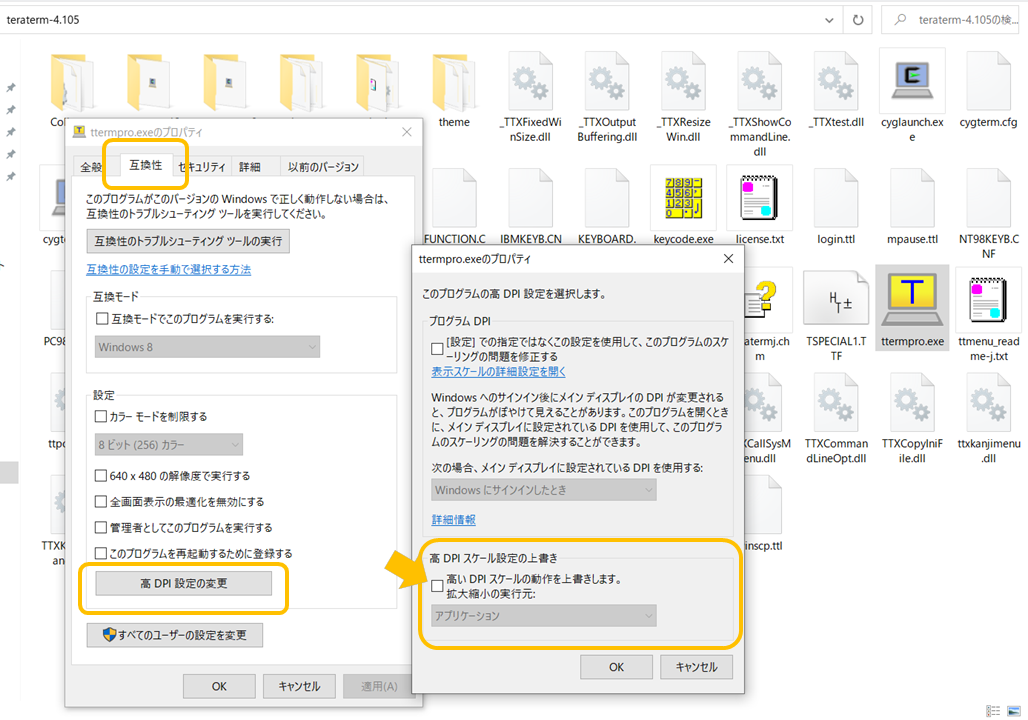Viewport: 1028px width, 720px height.
Task: Switch to the 全般 tab
Action: [x=91, y=167]
